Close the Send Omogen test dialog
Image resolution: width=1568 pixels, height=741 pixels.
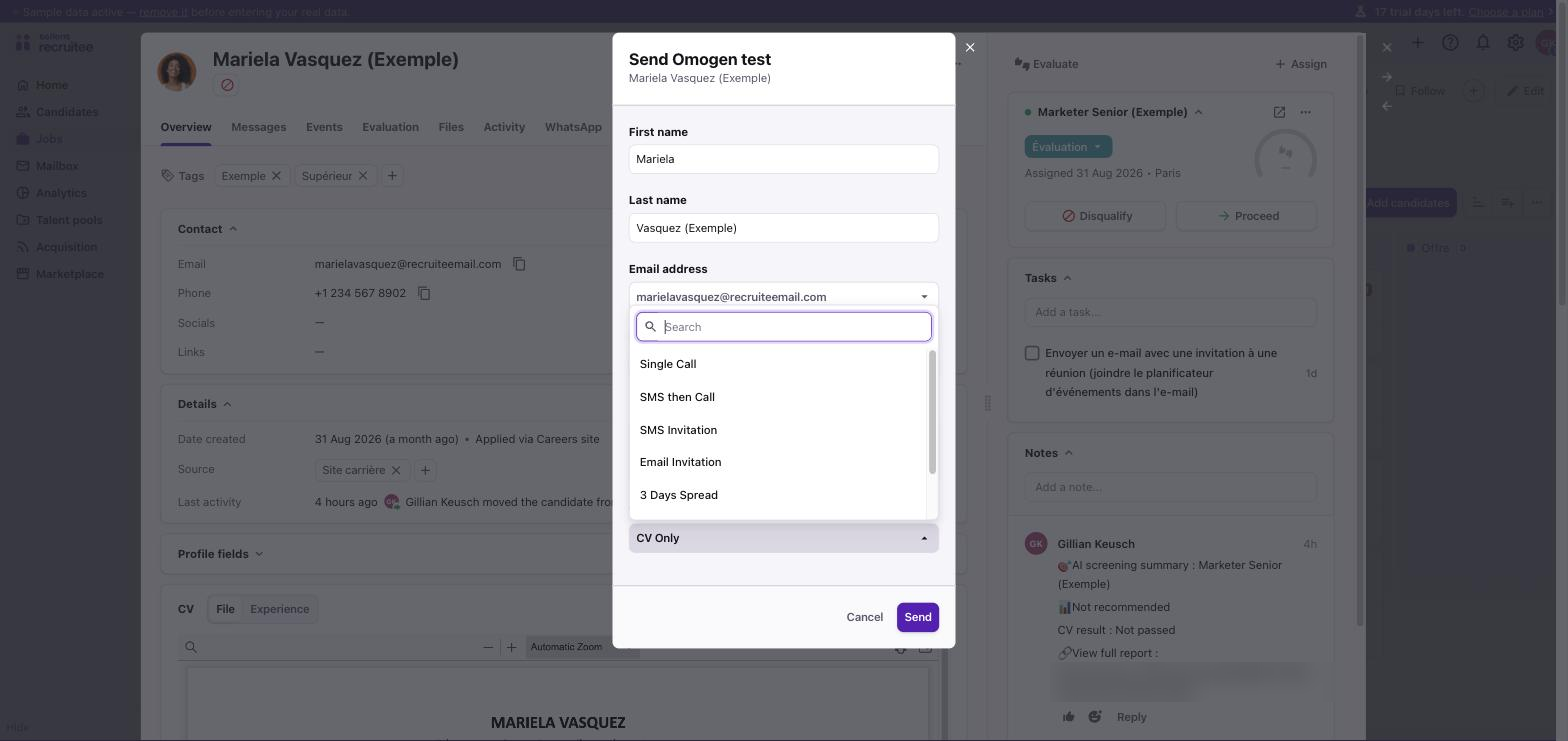click(x=970, y=47)
